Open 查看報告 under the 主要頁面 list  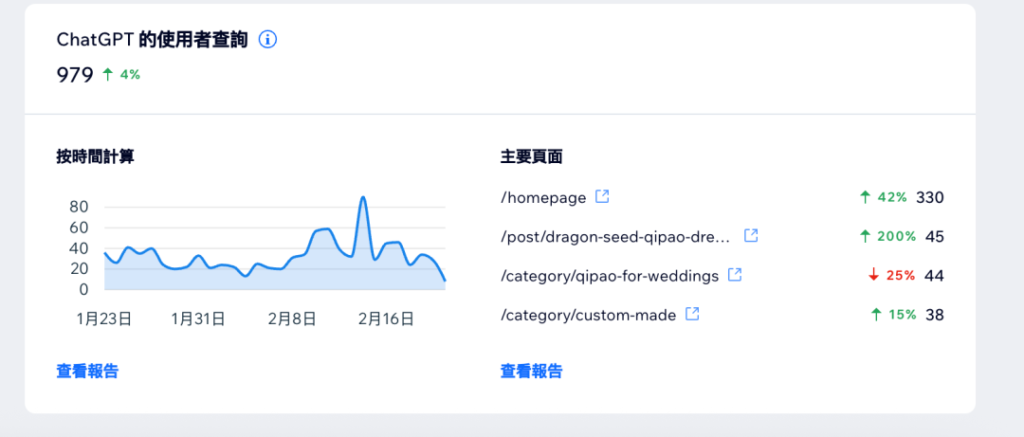[x=531, y=371]
